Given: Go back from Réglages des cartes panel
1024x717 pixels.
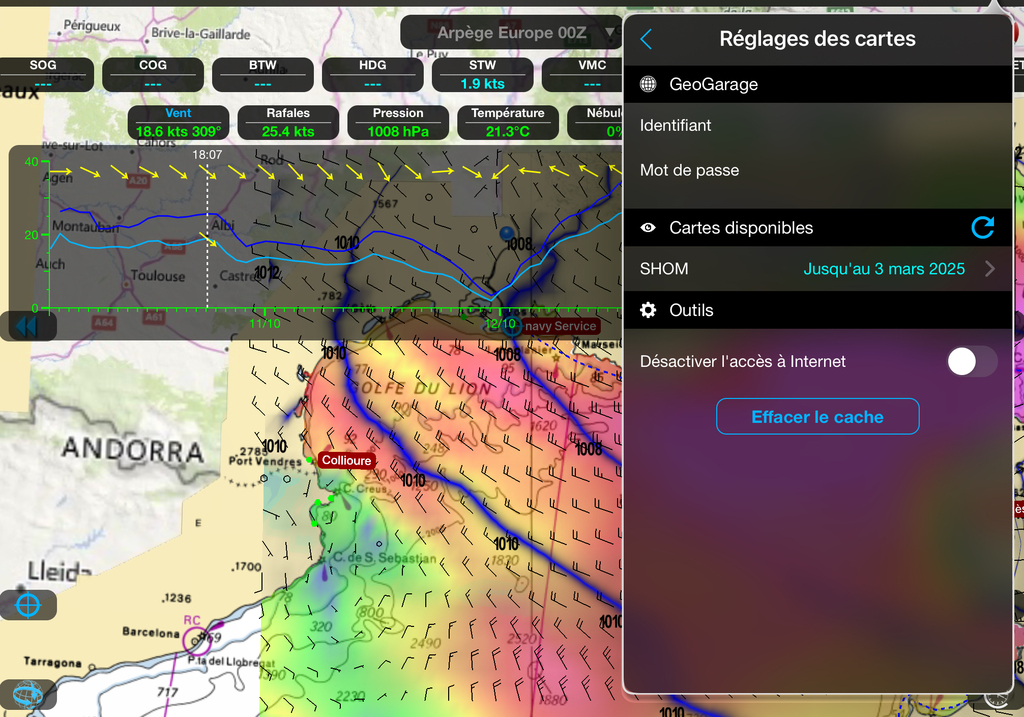Looking at the screenshot, I should click(646, 39).
